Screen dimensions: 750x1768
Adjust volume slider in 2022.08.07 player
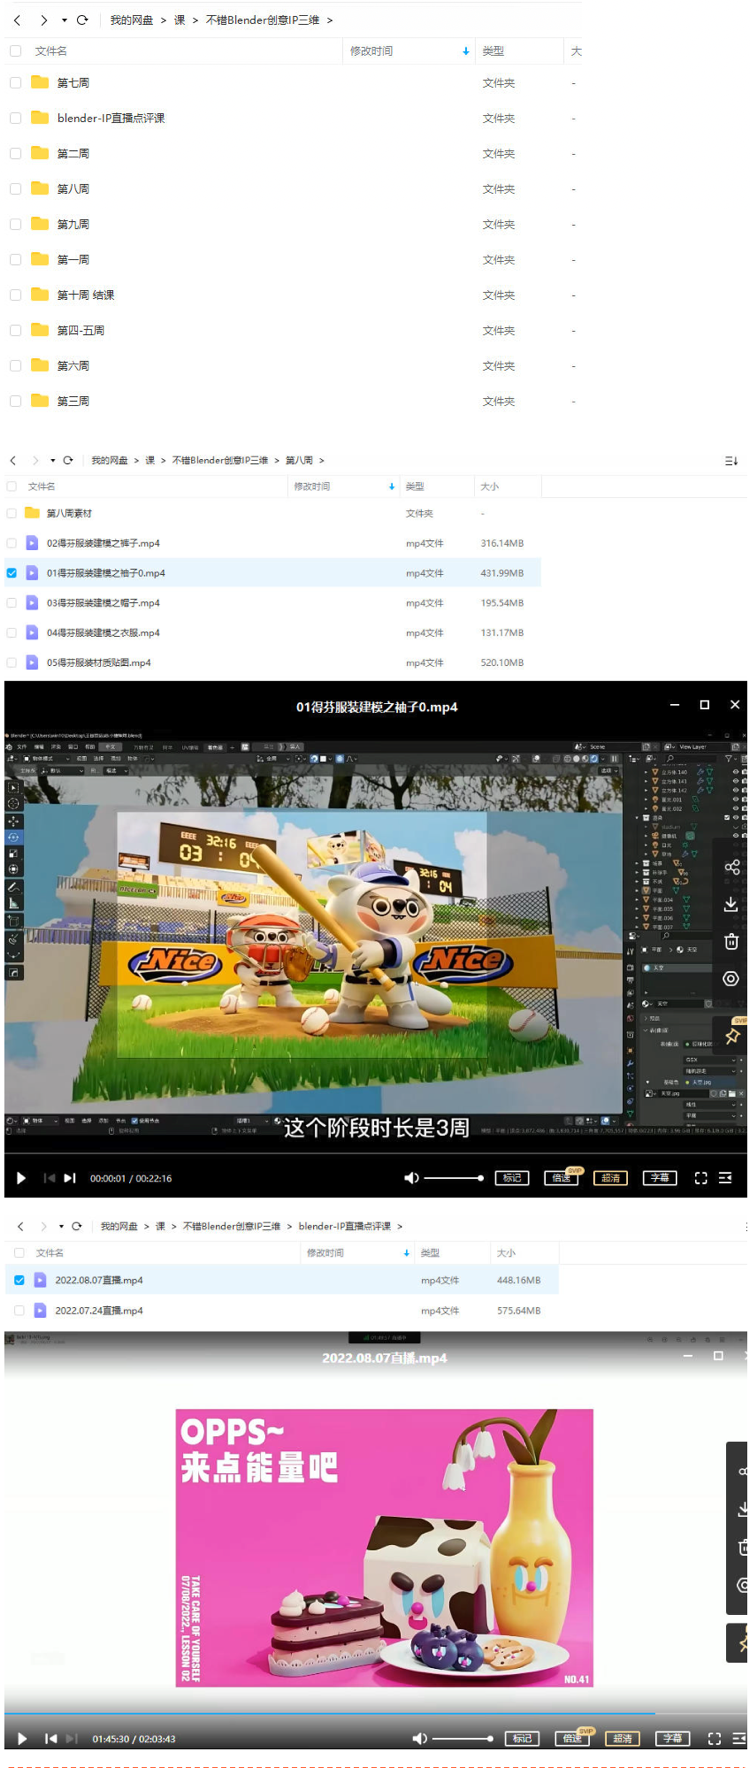[x=462, y=1739]
